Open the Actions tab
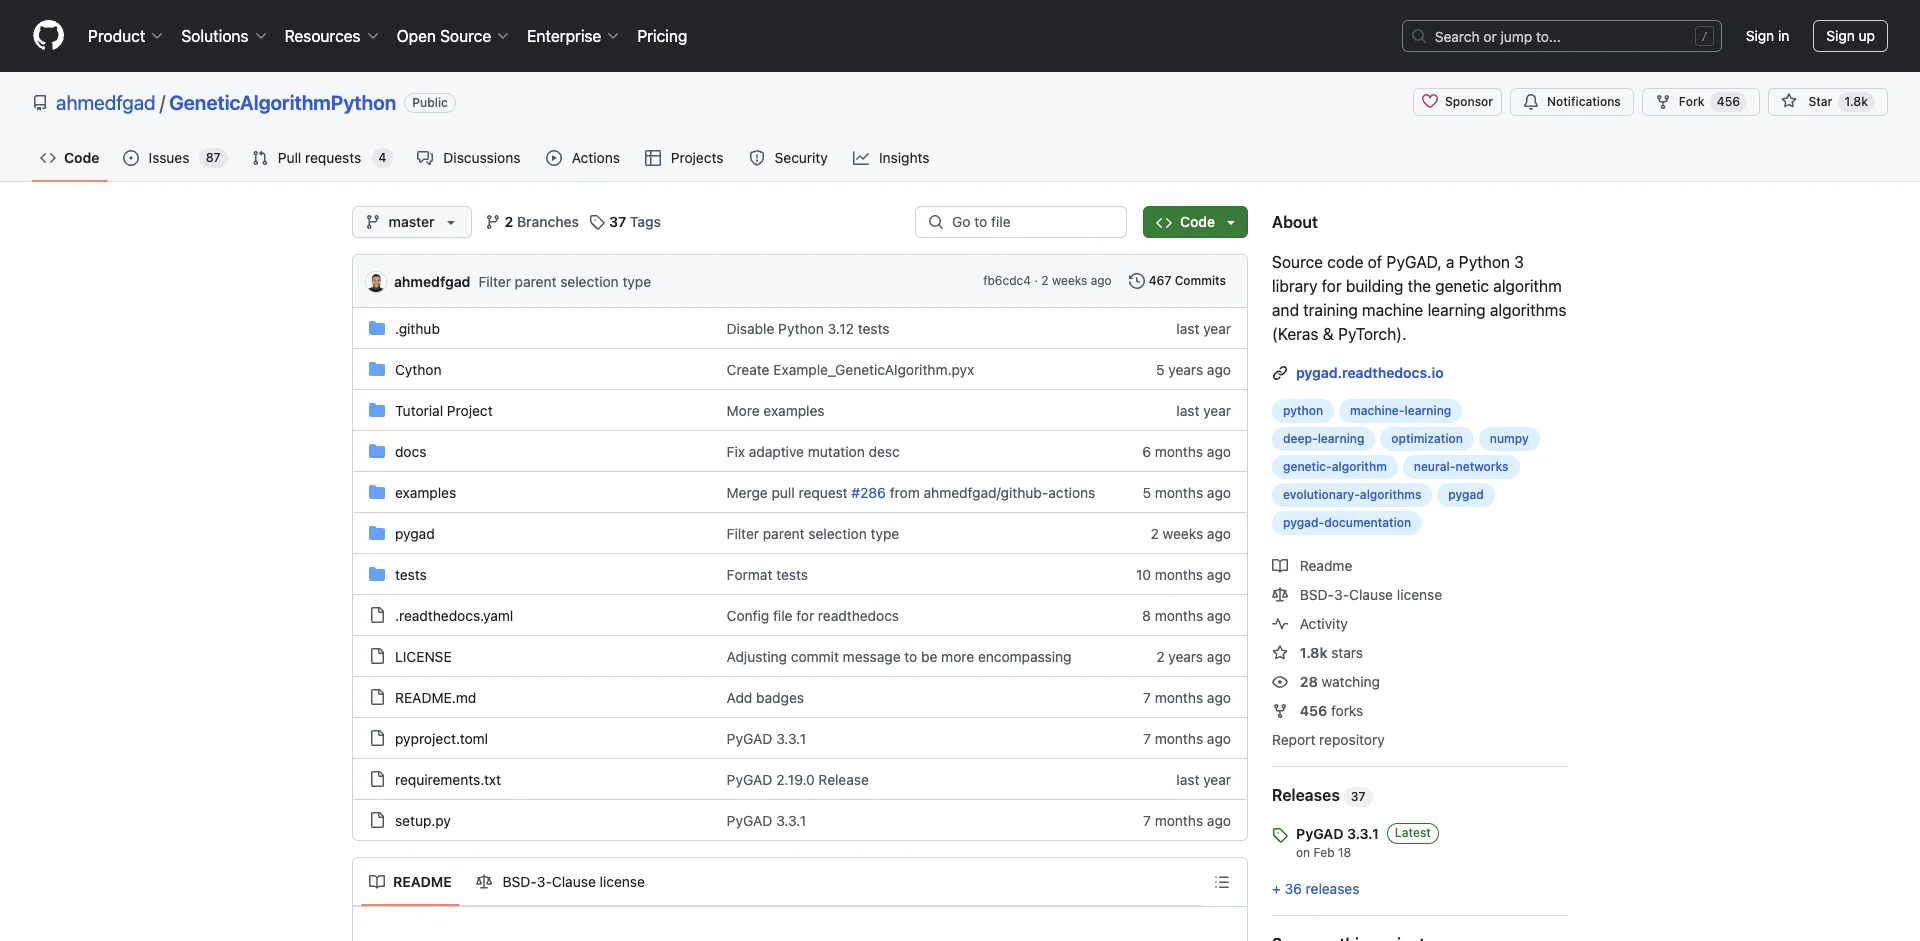Screen dimensions: 1920x941 pos(583,158)
